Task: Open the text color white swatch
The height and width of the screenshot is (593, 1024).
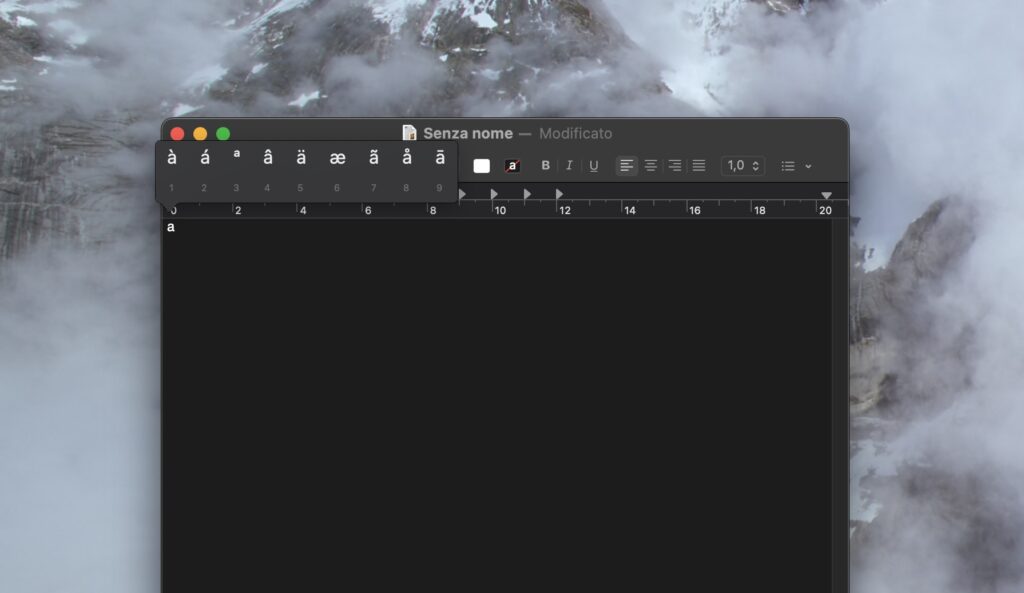Action: [482, 166]
